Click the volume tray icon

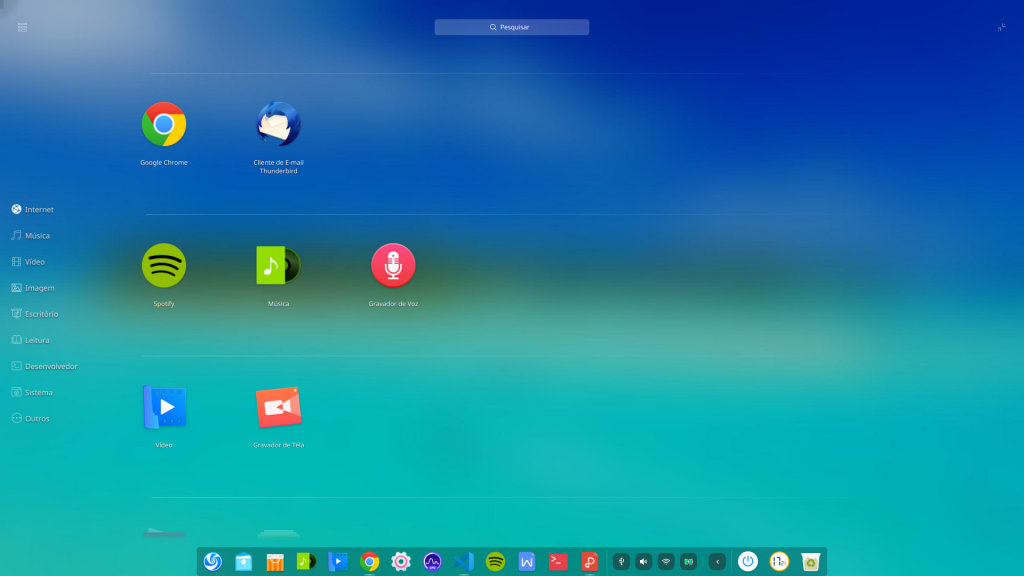[643, 562]
